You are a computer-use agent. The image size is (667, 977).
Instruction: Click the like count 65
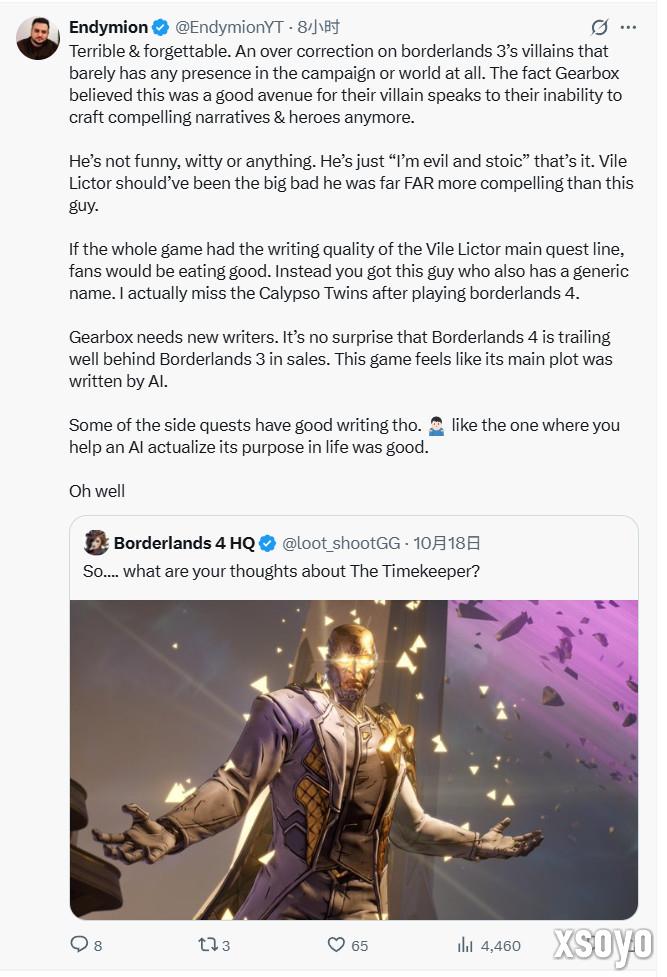pyautogui.click(x=360, y=945)
